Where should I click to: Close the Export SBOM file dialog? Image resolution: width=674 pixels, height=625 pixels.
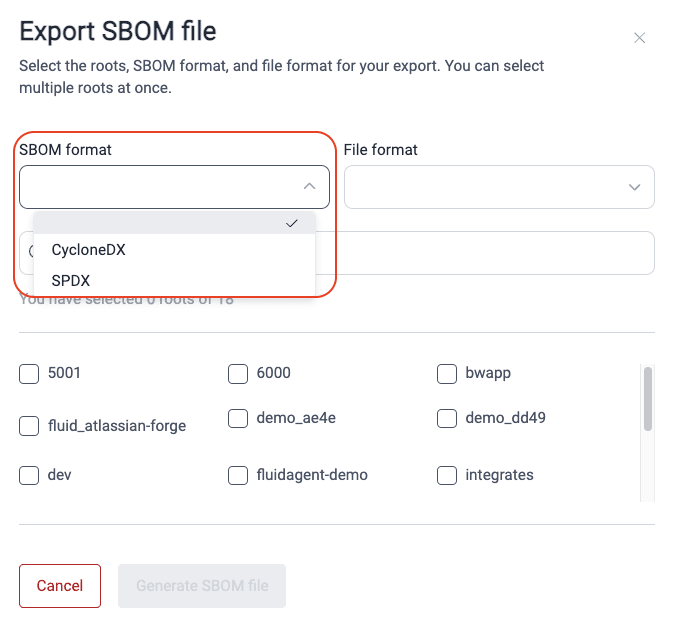[639, 38]
